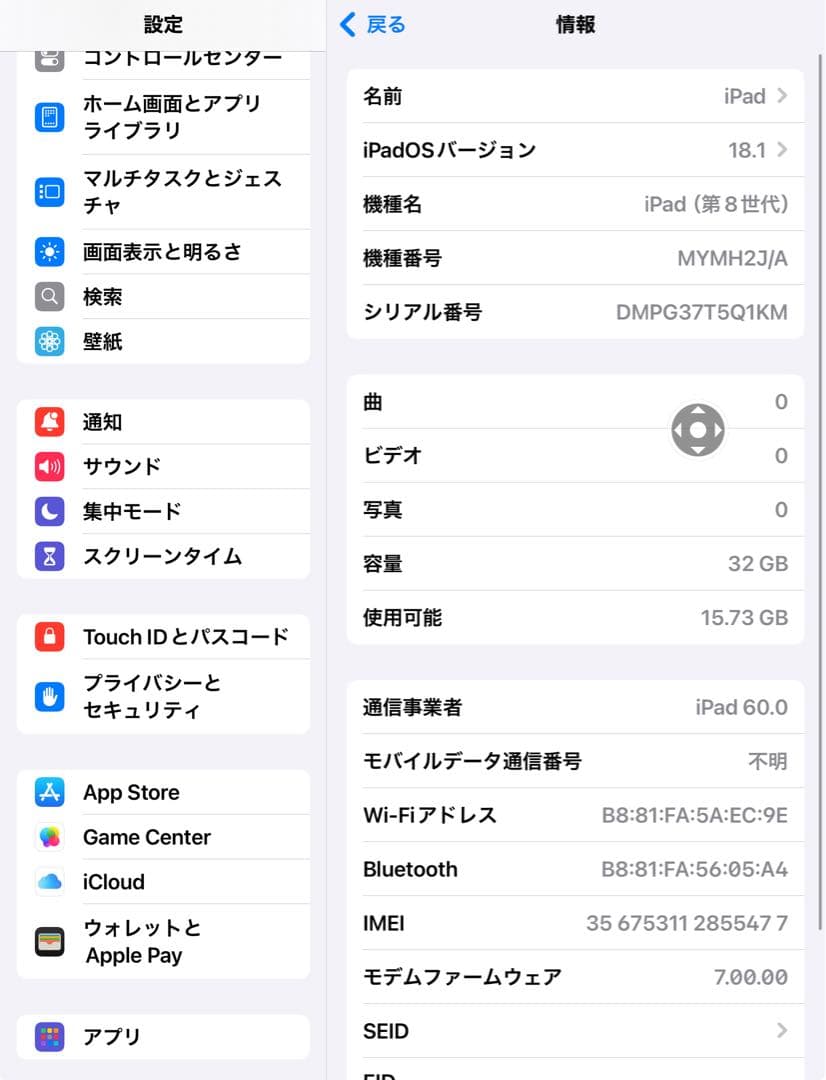Tap the Control Center settings icon
Viewport: 826px width, 1080px height.
click(50, 61)
